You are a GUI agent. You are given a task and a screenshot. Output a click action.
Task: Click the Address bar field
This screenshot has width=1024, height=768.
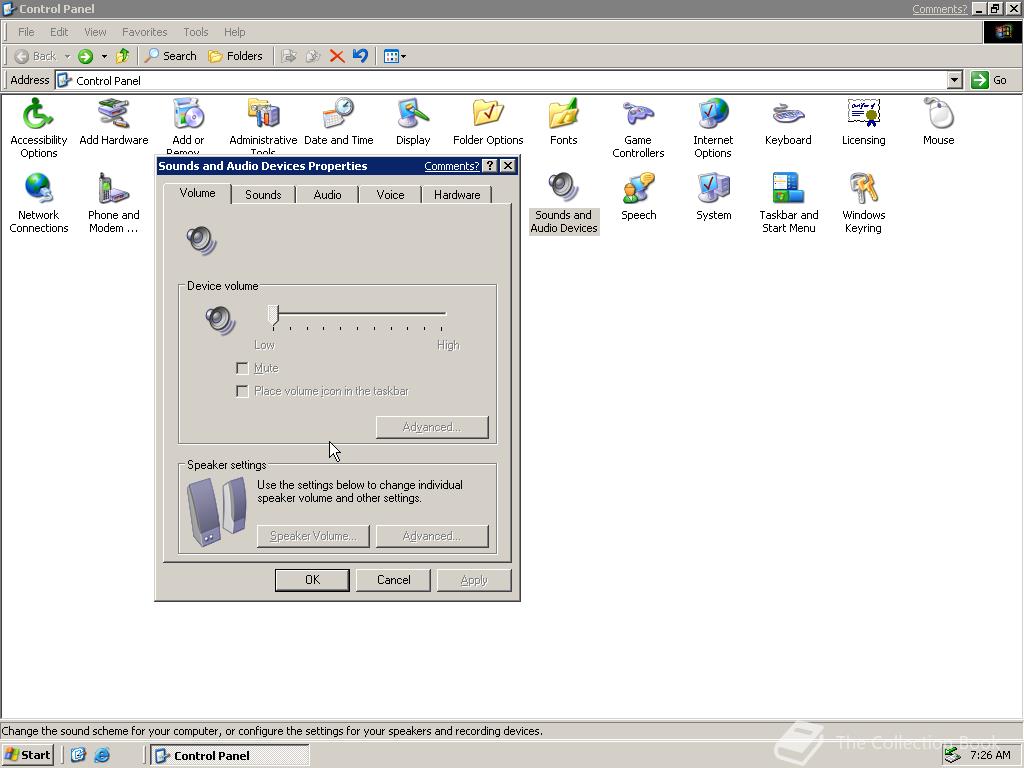pyautogui.click(x=500, y=80)
